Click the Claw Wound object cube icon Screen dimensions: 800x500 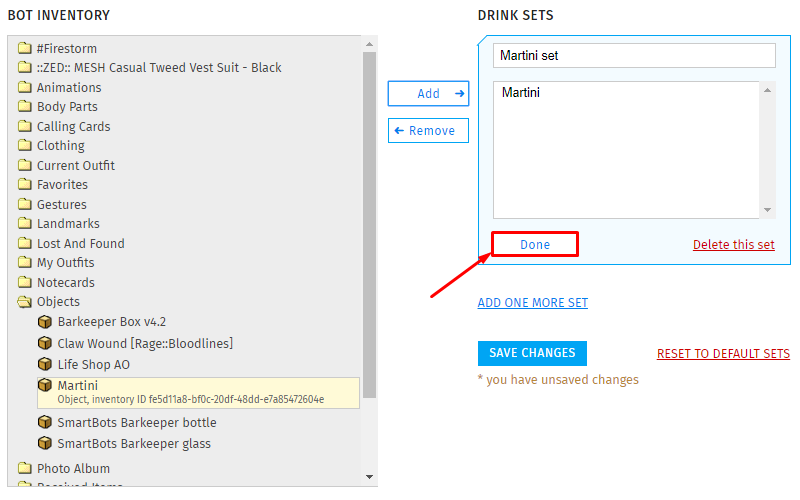tap(45, 343)
